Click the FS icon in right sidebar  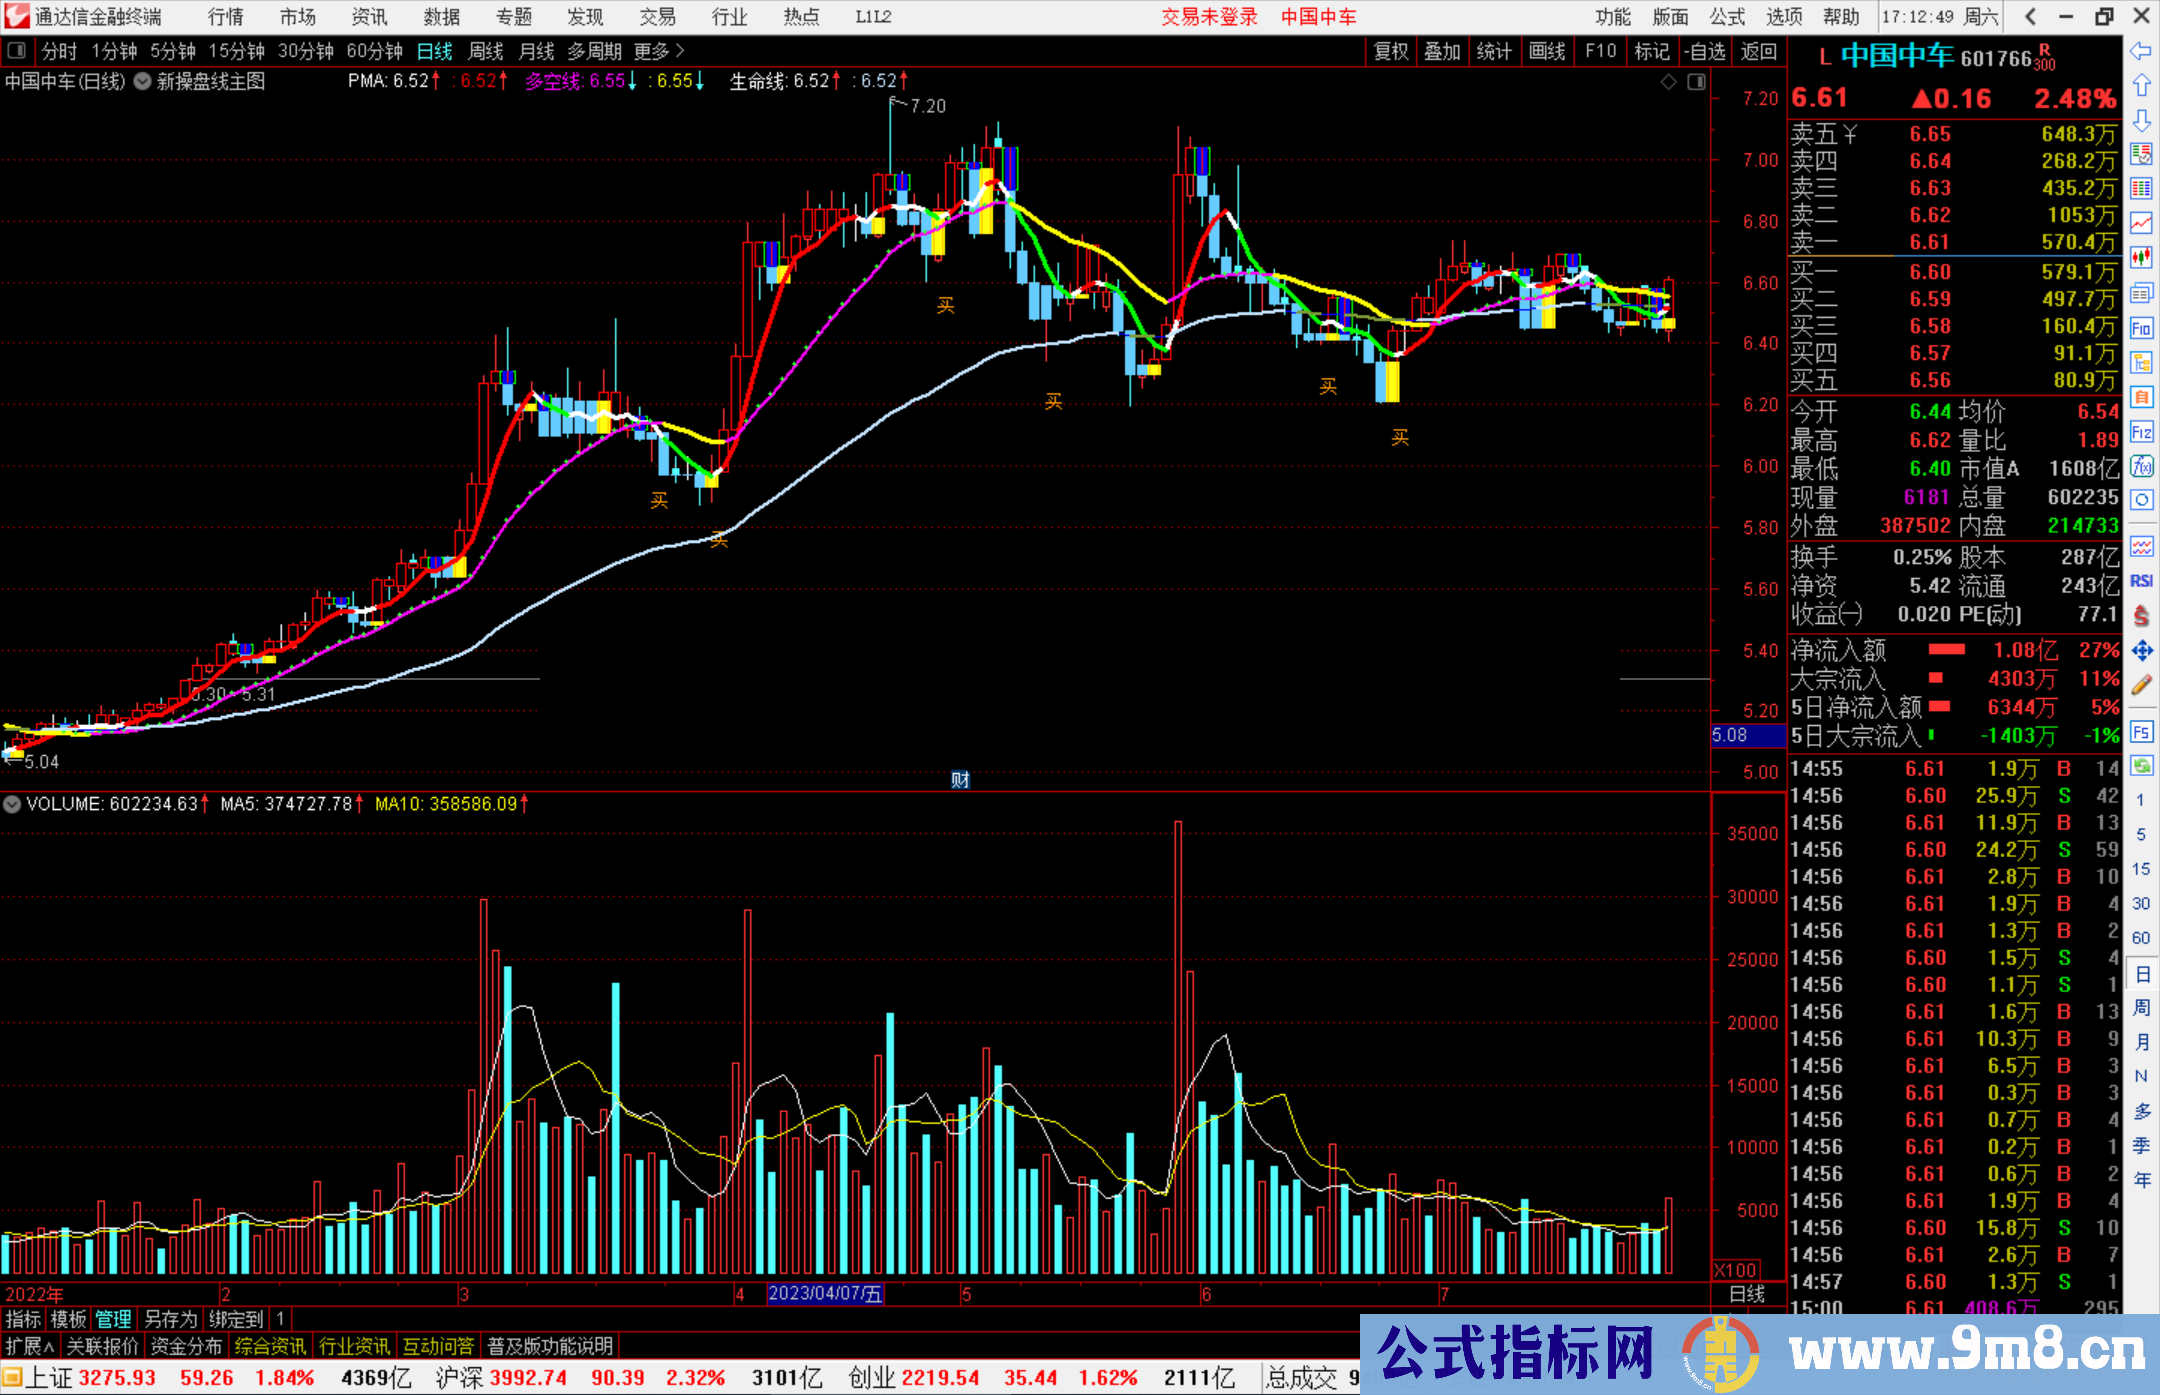2141,732
